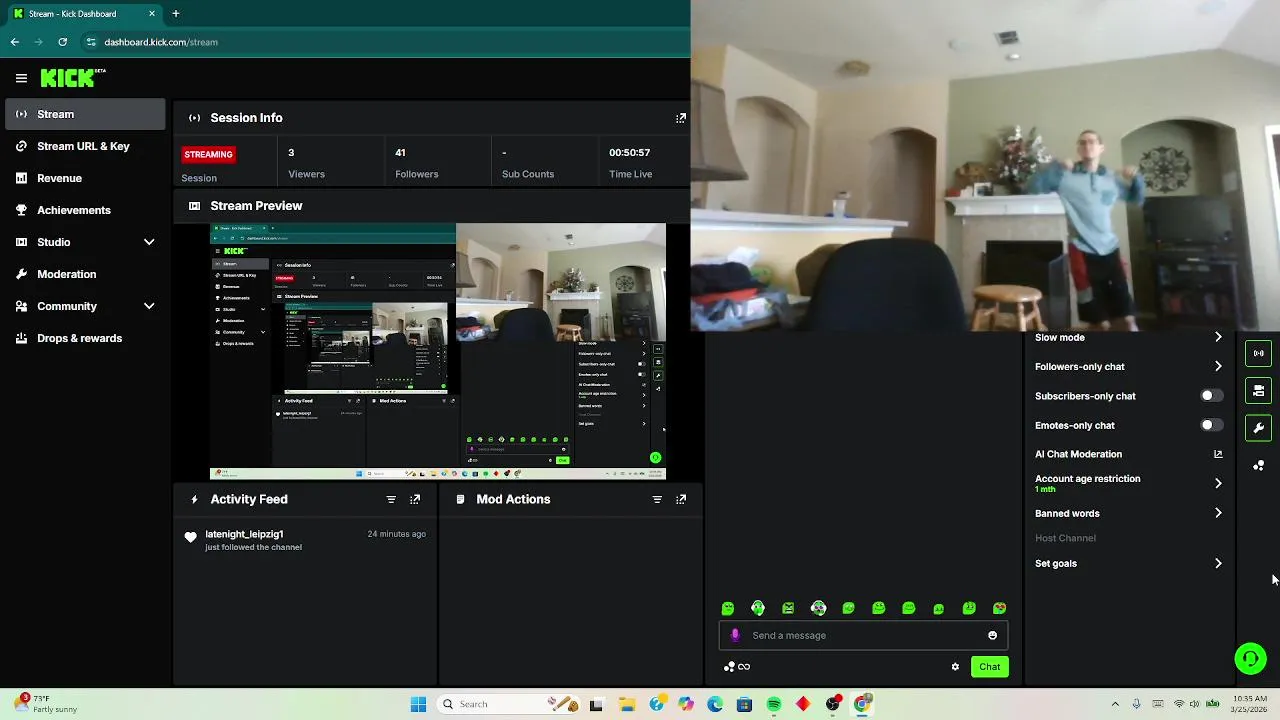Open Drops & rewards page
The image size is (1280, 720).
pos(85,338)
